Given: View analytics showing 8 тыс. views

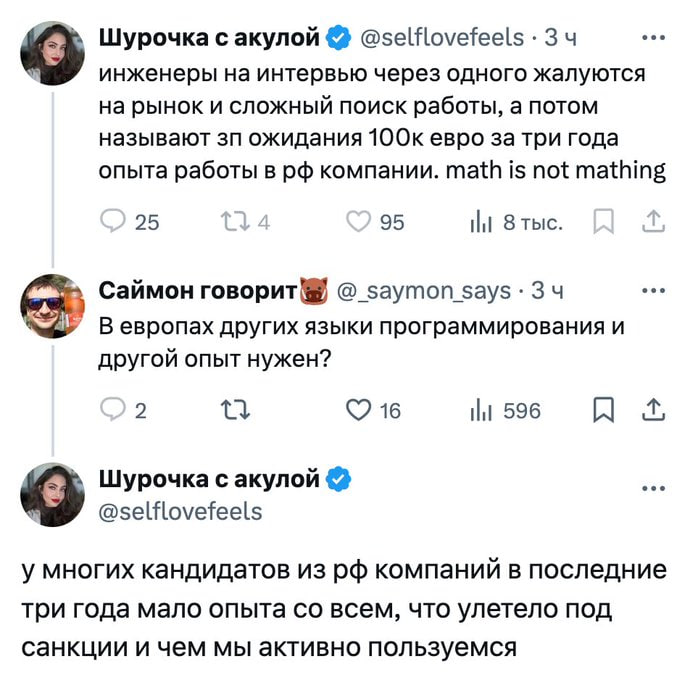Looking at the screenshot, I should pos(479,222).
